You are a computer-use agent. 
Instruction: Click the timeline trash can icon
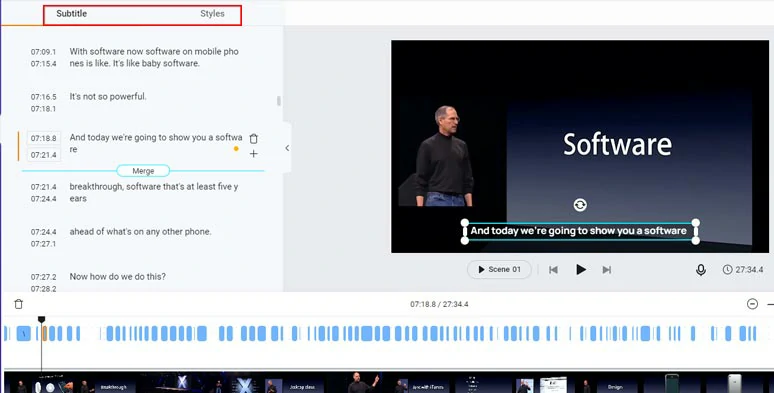(18, 304)
